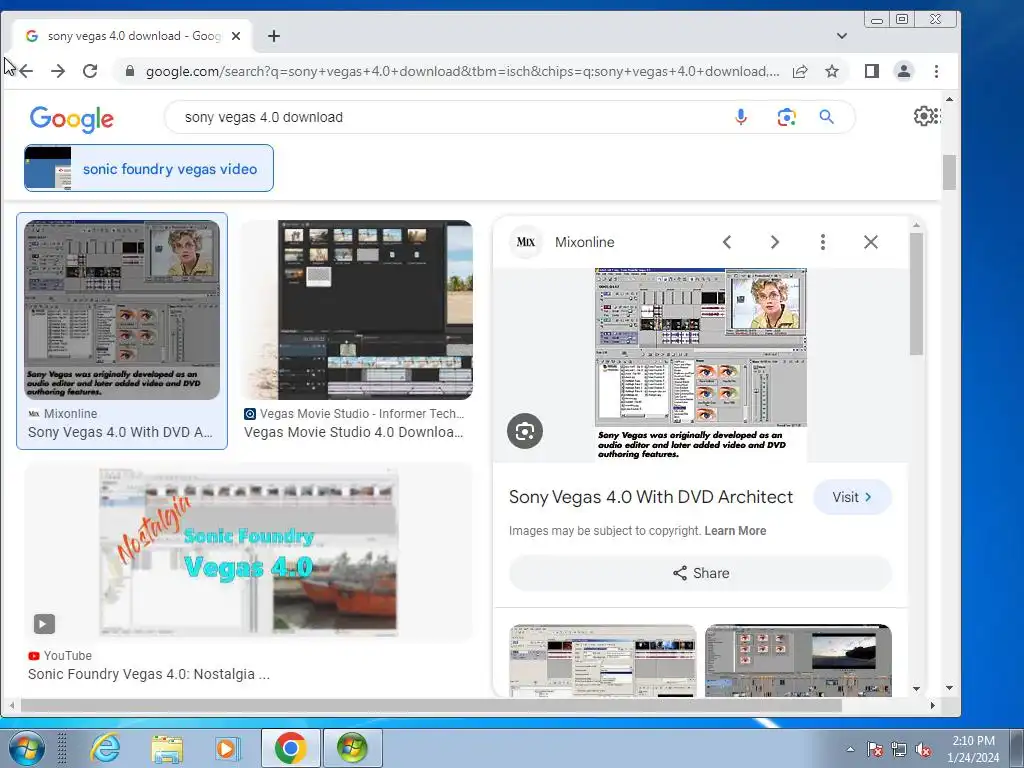Close the sony vegas 4.0 download tab
Screen dimensions: 1024x768
click(236, 36)
